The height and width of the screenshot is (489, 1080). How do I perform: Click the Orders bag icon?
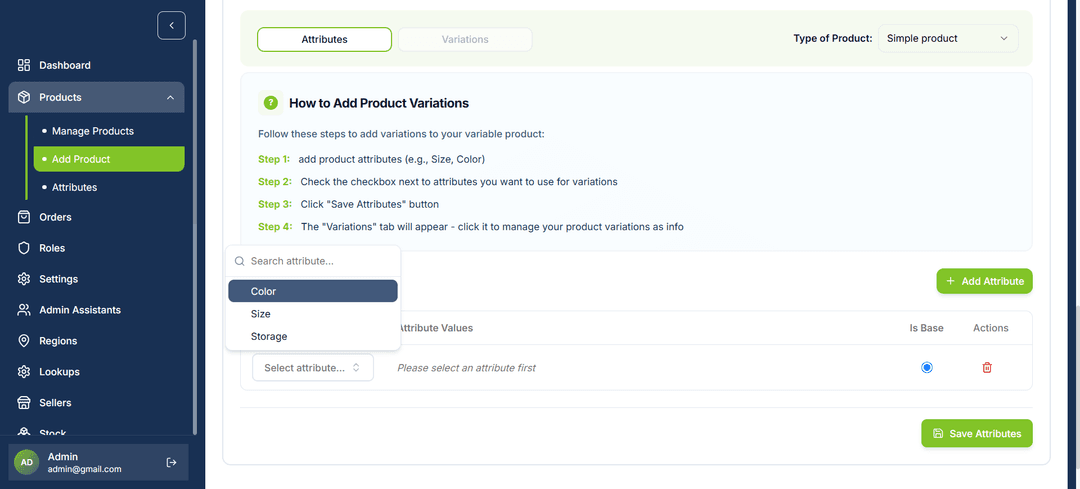click(x=24, y=217)
